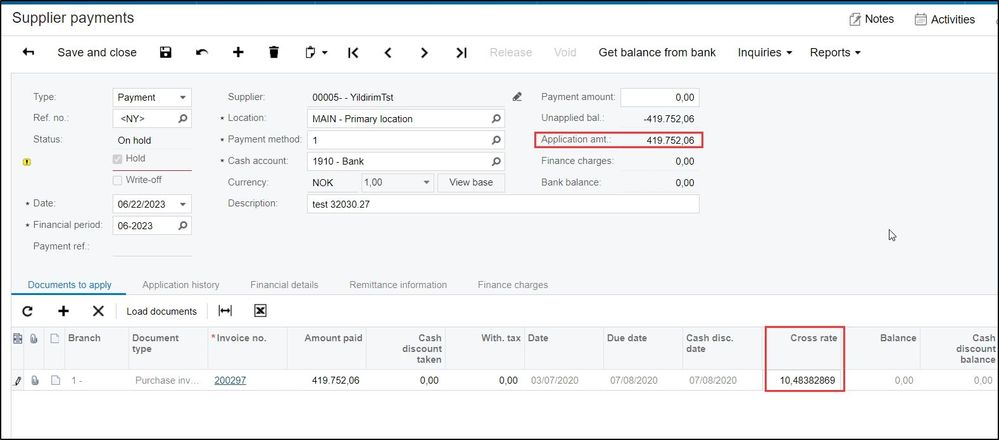Click the Branch column header

tap(96, 348)
